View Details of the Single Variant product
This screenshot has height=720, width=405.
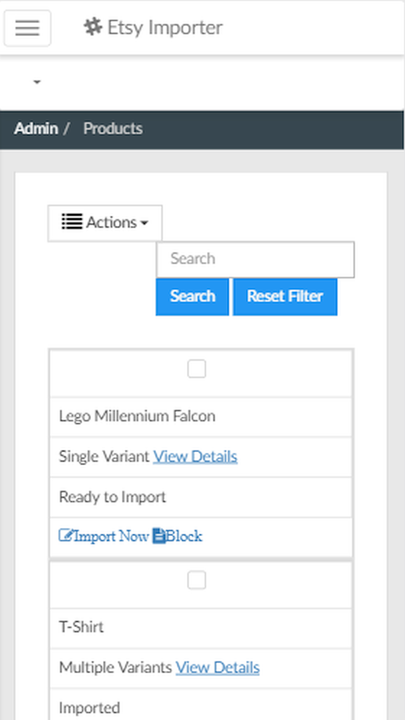[195, 456]
